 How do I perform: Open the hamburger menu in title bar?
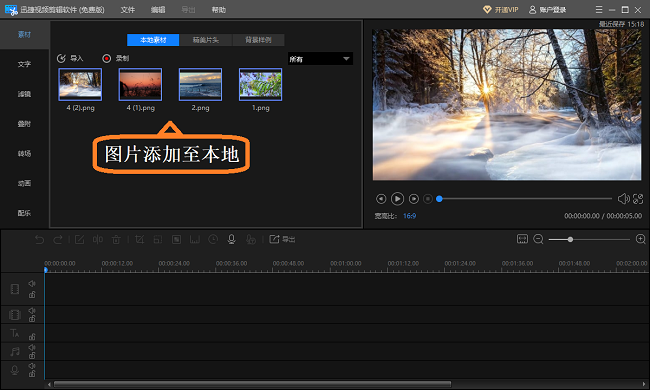(x=599, y=9)
